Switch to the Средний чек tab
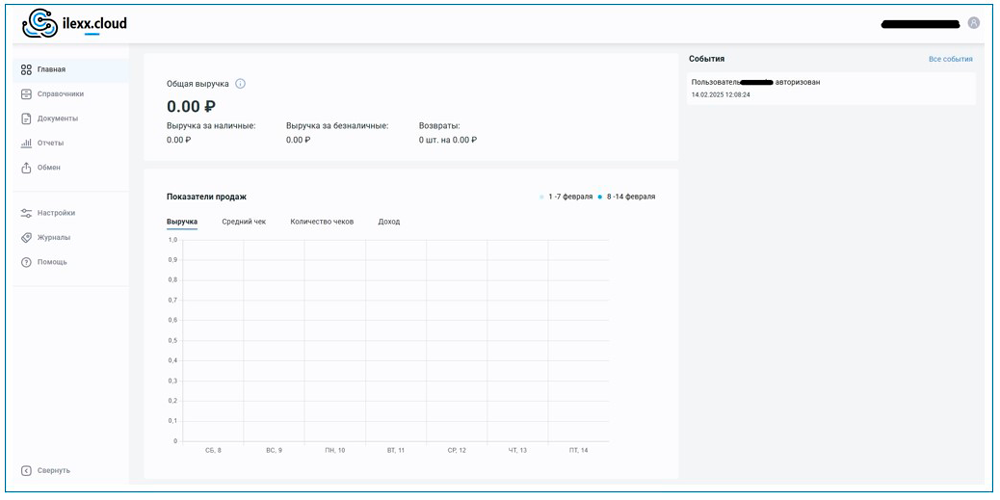Screen dimensions: 1000x500 point(244,221)
